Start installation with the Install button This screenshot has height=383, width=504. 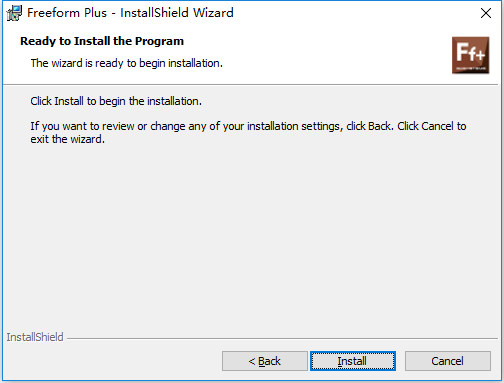point(353,361)
